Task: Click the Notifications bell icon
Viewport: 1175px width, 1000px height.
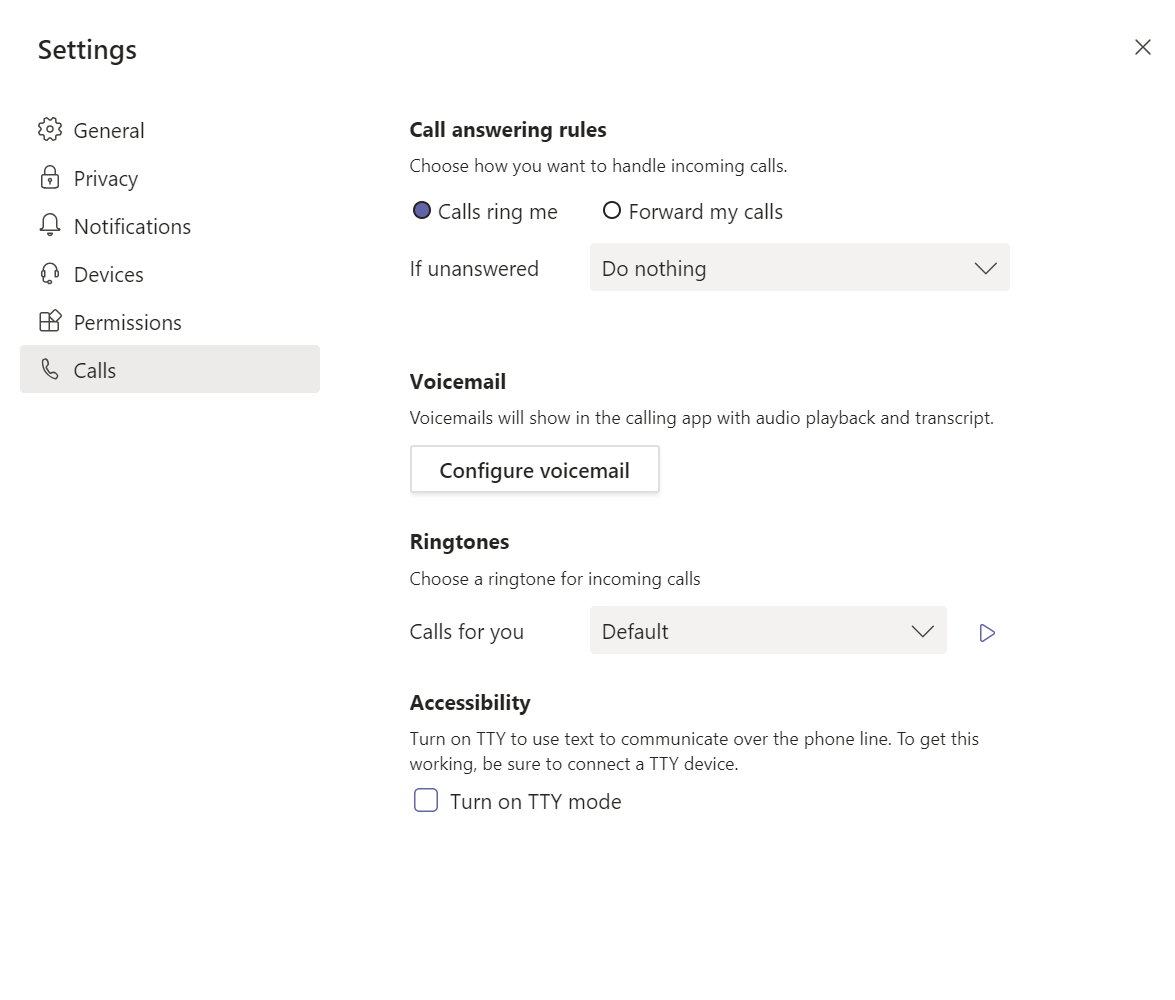Action: click(x=50, y=225)
